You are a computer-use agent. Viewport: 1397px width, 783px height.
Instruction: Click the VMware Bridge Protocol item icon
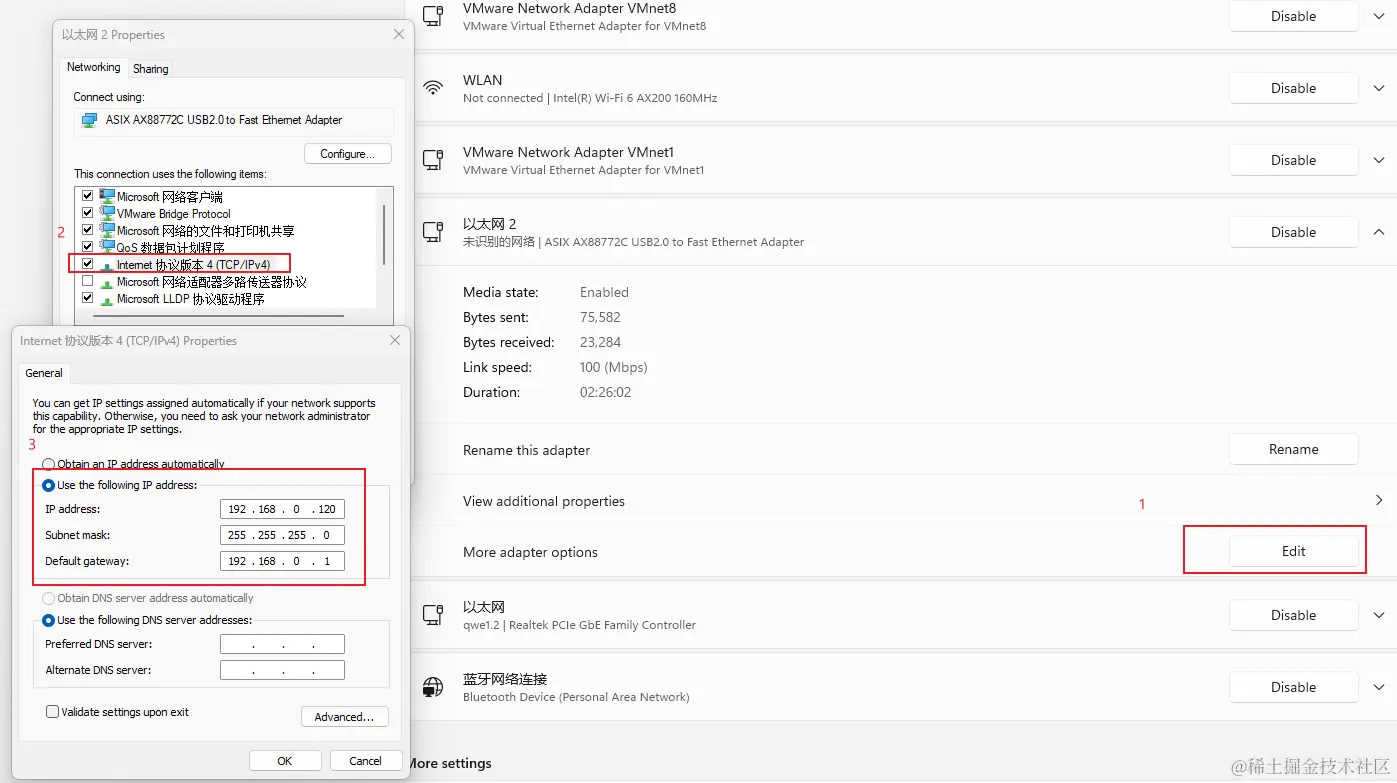pyautogui.click(x=107, y=213)
